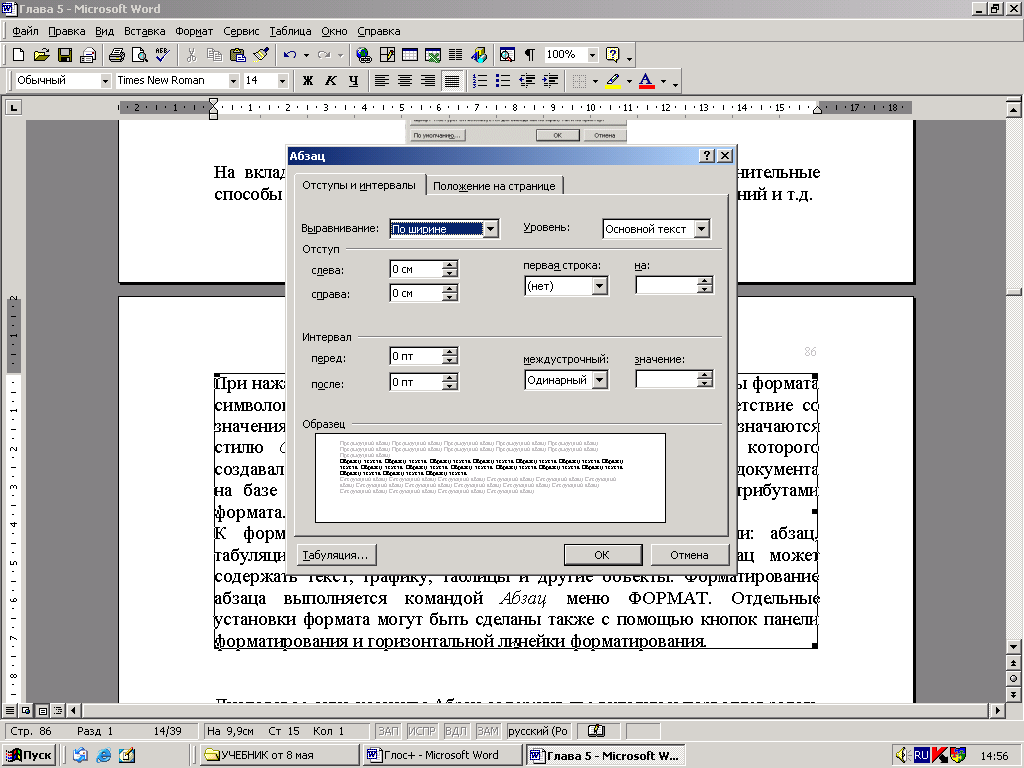Open the Columns toolbar button
The height and width of the screenshot is (768, 1024).
click(455, 55)
